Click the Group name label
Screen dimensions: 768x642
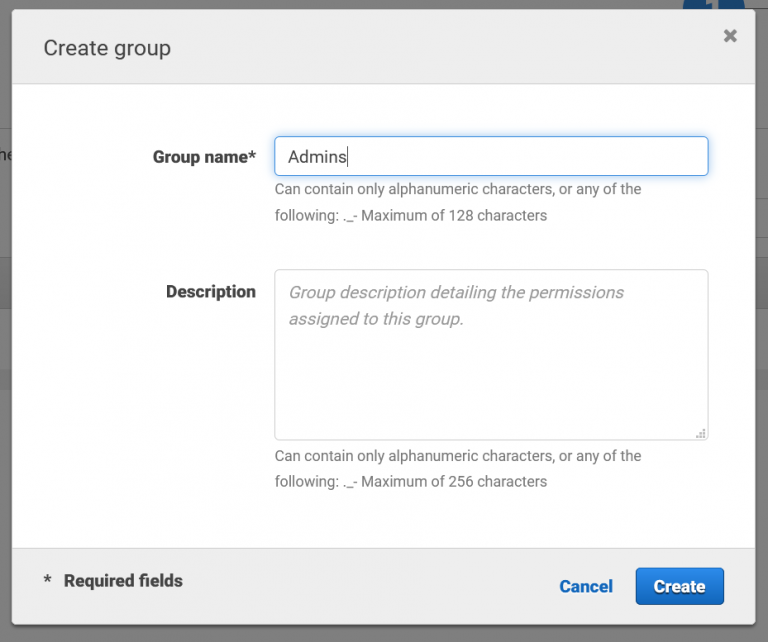tap(200, 157)
